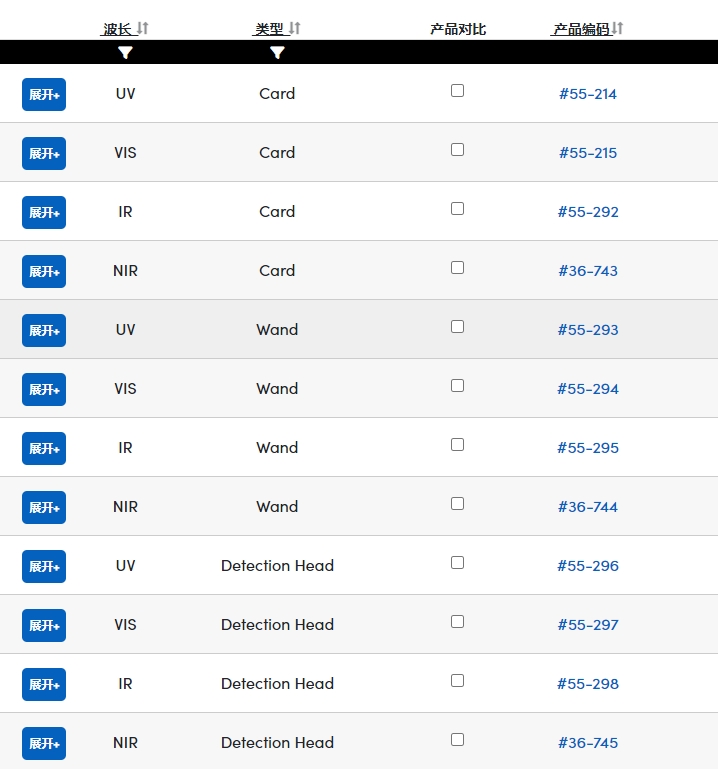Expand row for product #55-214
Image resolution: width=718 pixels, height=769 pixels.
click(x=44, y=95)
